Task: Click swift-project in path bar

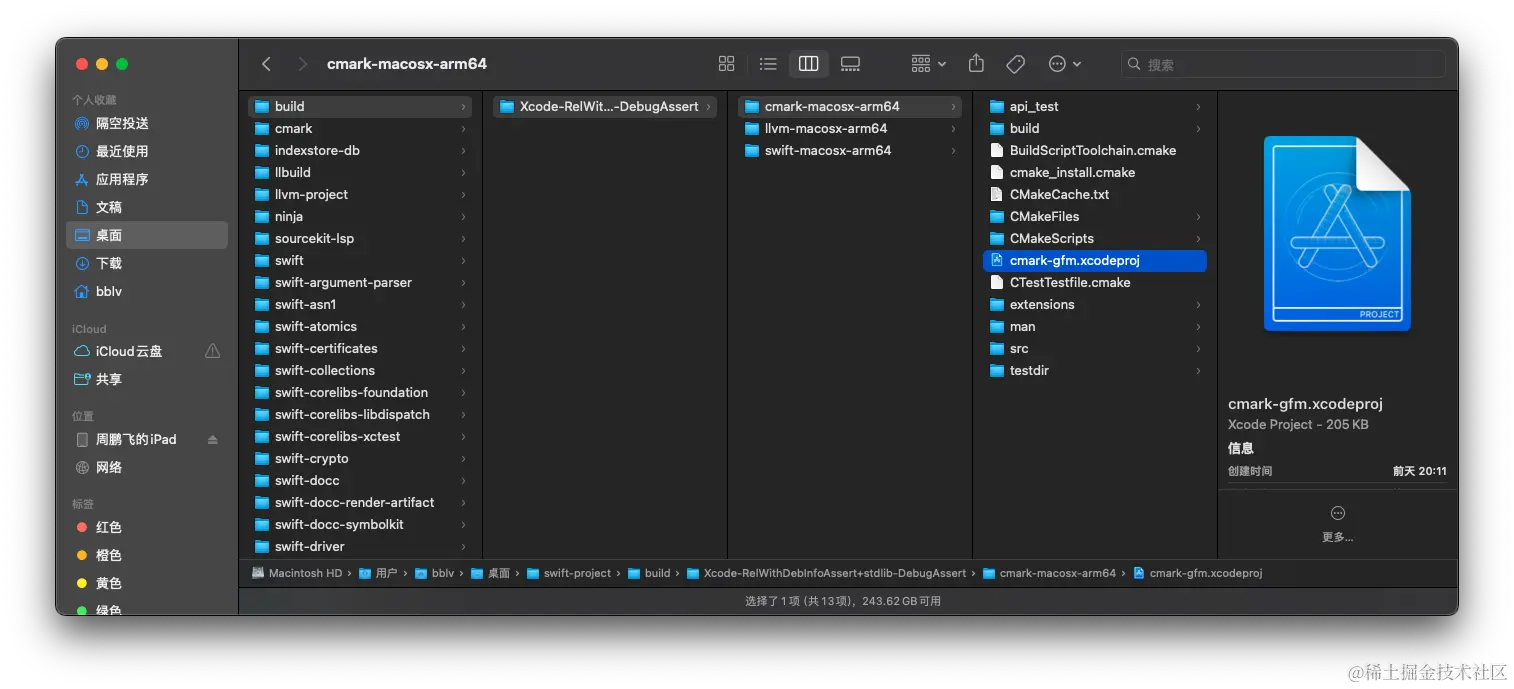Action: point(569,573)
